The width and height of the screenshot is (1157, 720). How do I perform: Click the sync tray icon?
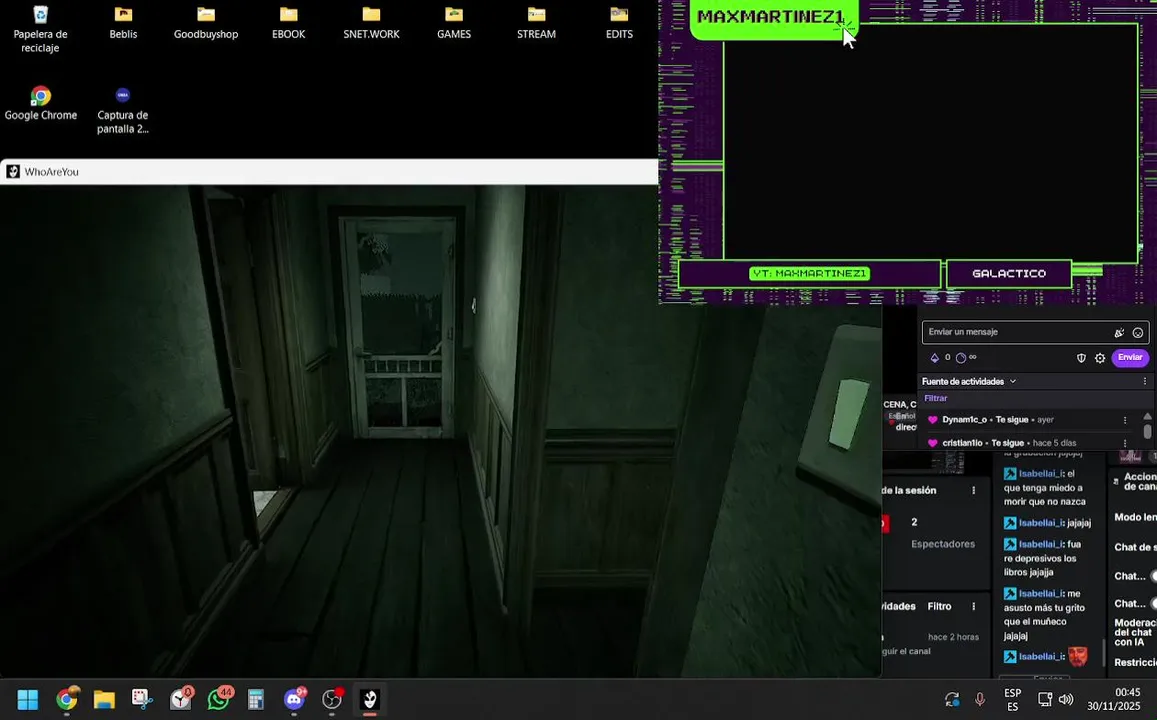tap(952, 699)
